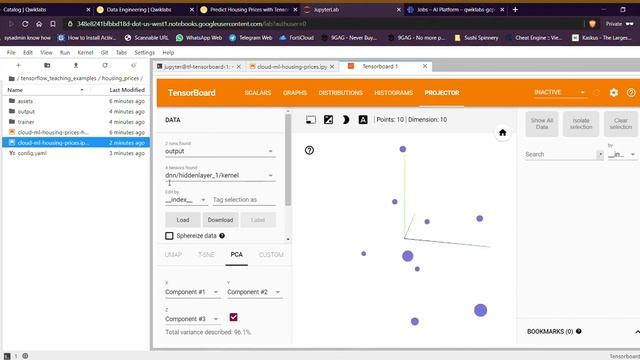The image size is (640, 360).
Task: Click the Load button in the data panel
Action: click(183, 220)
